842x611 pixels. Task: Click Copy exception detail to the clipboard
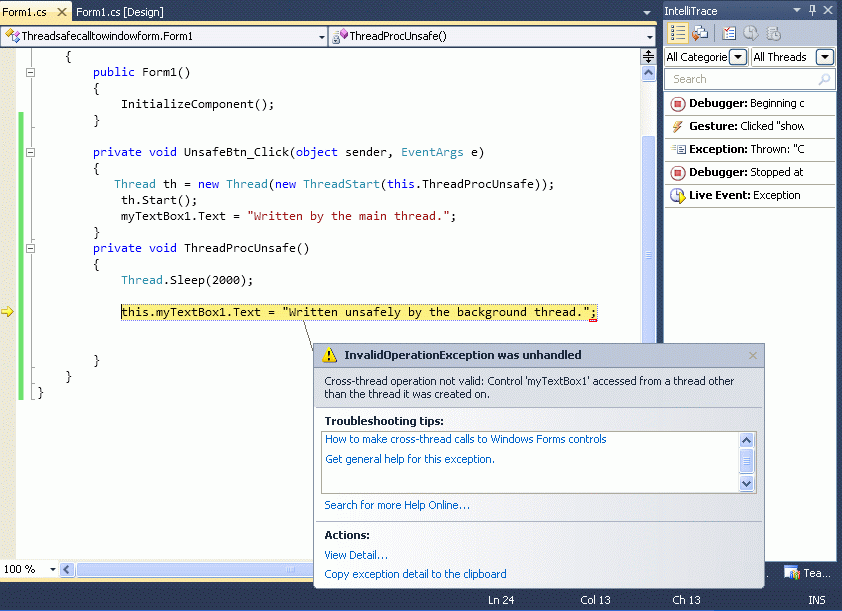coord(415,574)
